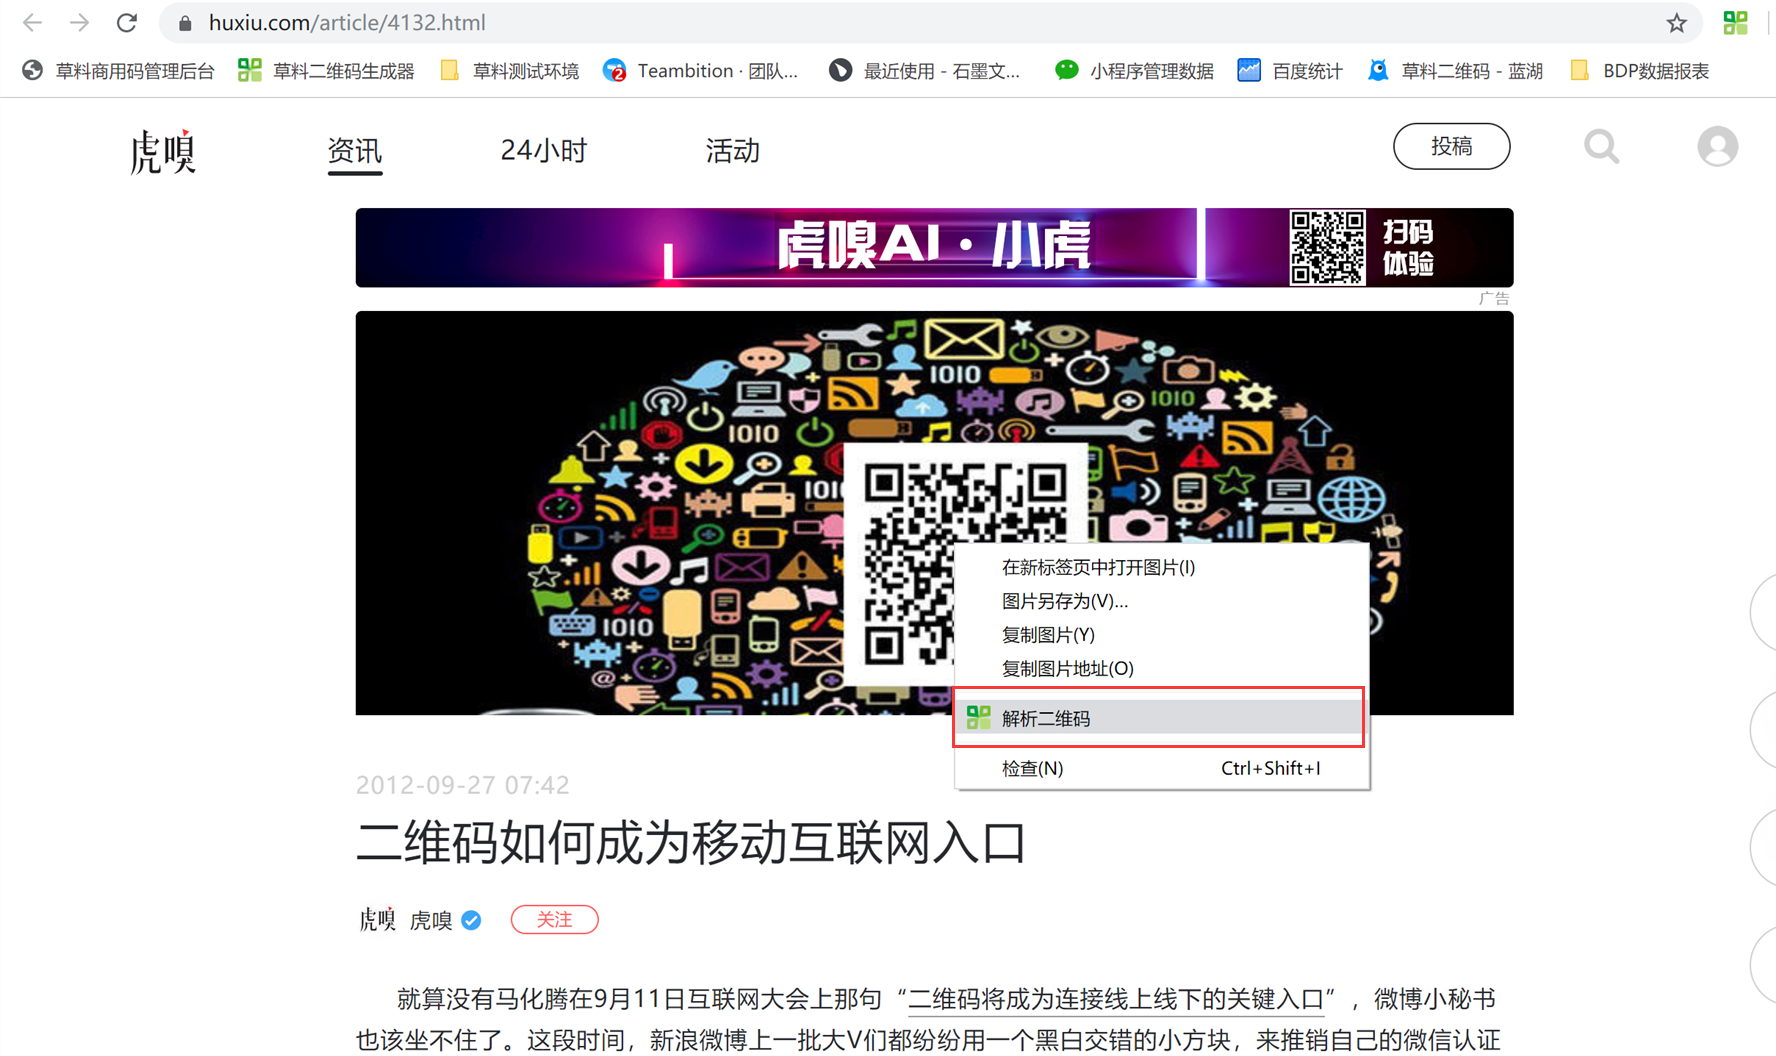Viewport: 1776px width, 1056px height.
Task: Switch to the 活动 nav tab
Action: (x=733, y=151)
